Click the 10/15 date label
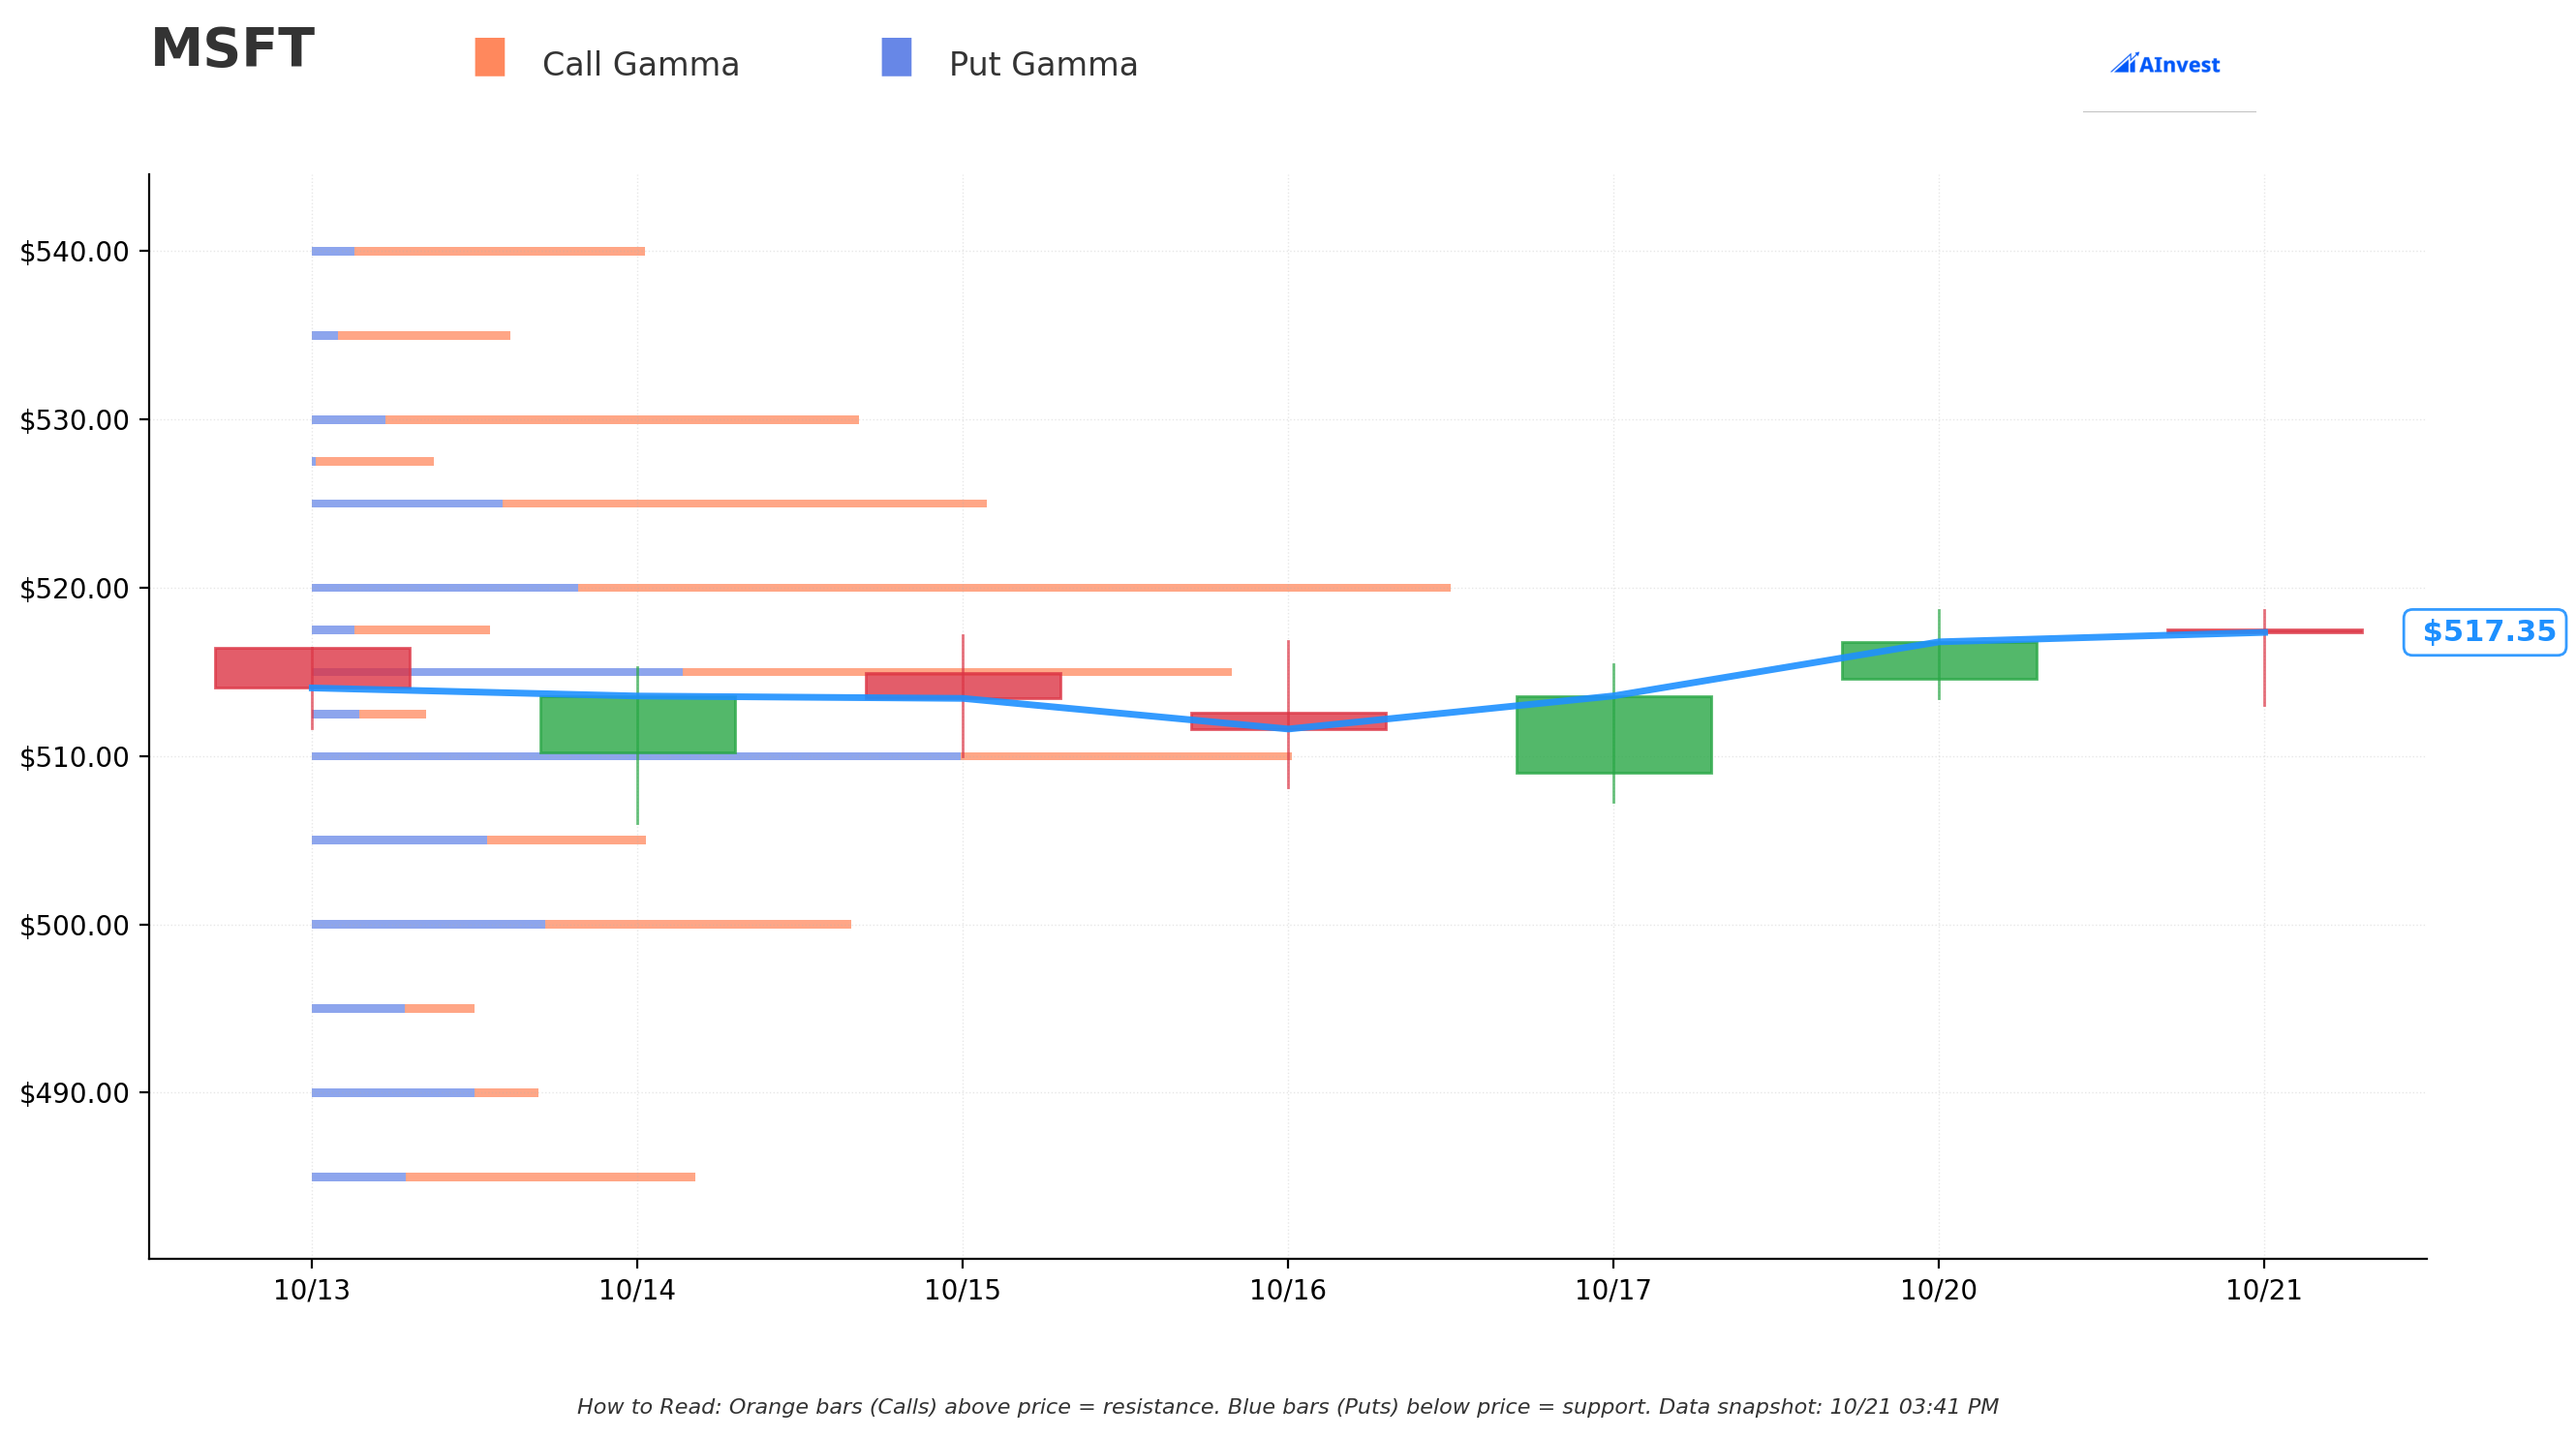This screenshot has width=2576, height=1437. (963, 1291)
